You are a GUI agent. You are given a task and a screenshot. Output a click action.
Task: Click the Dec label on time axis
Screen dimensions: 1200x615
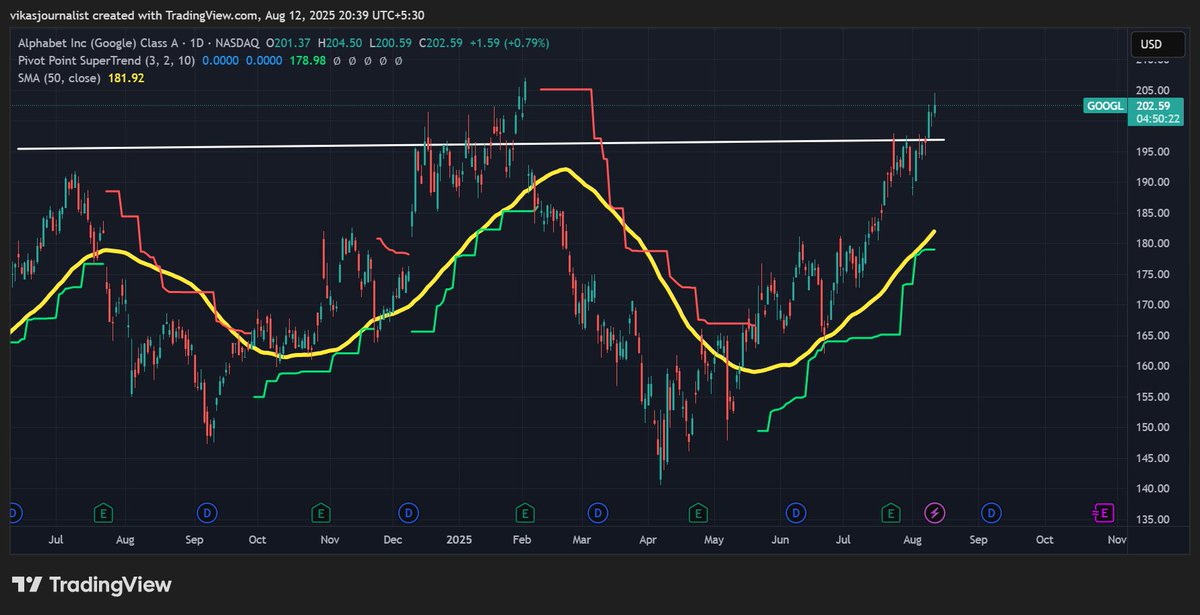click(392, 539)
